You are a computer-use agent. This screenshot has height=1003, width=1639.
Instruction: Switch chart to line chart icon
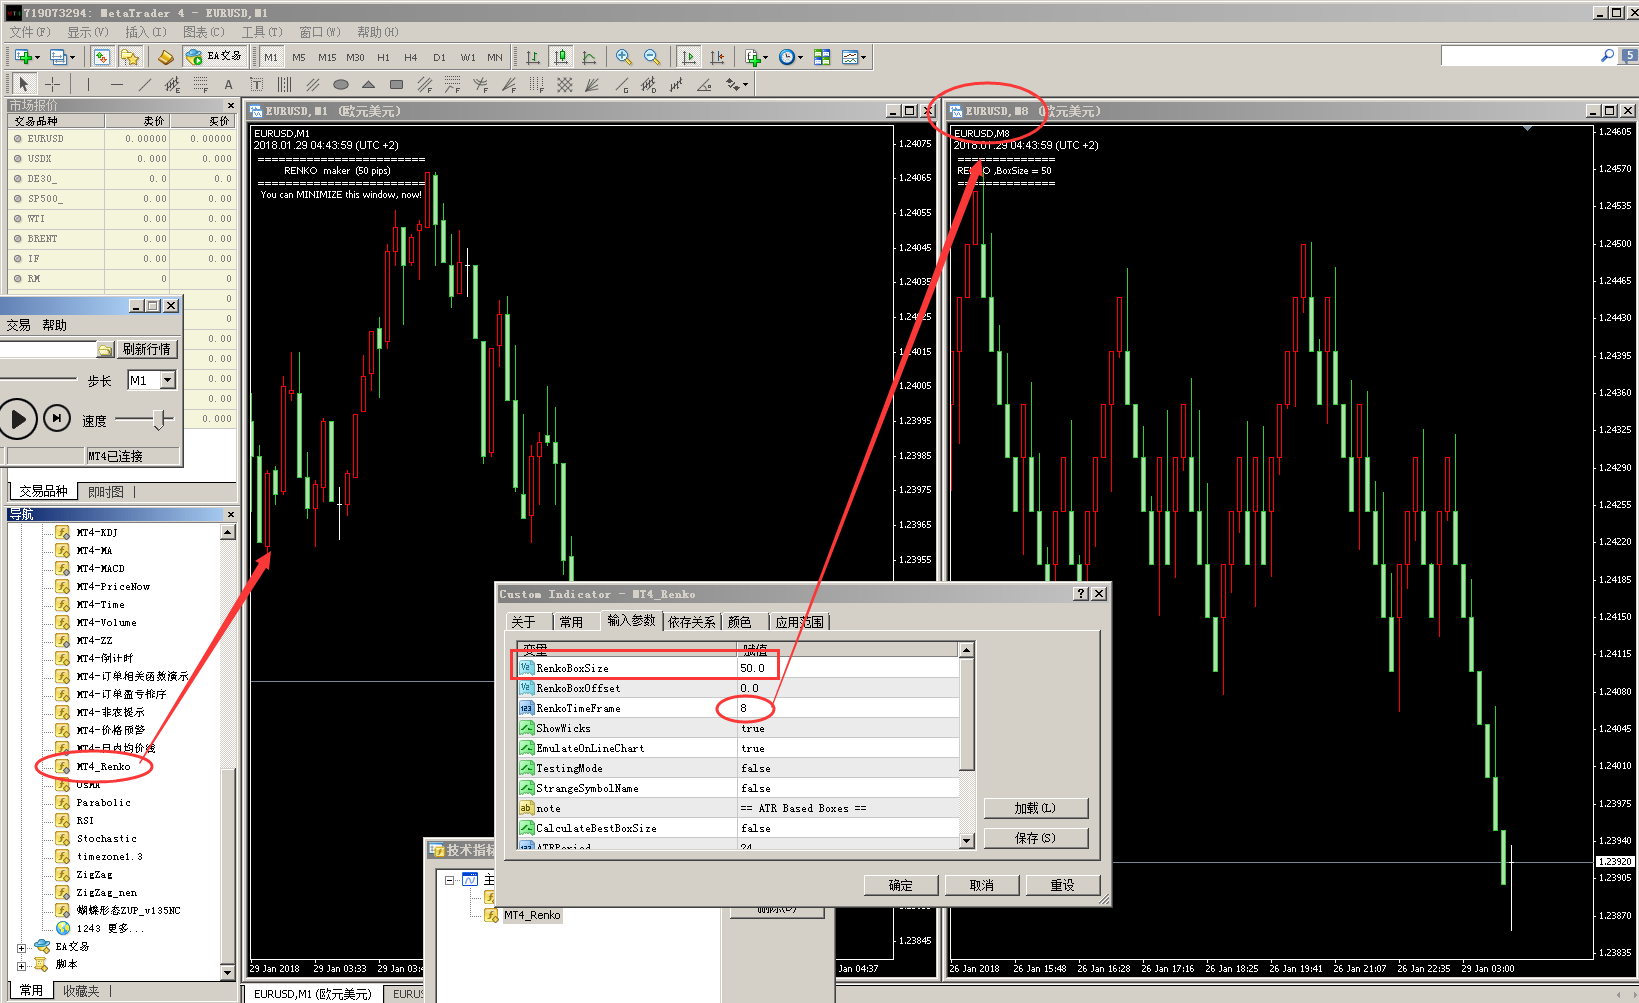point(589,57)
